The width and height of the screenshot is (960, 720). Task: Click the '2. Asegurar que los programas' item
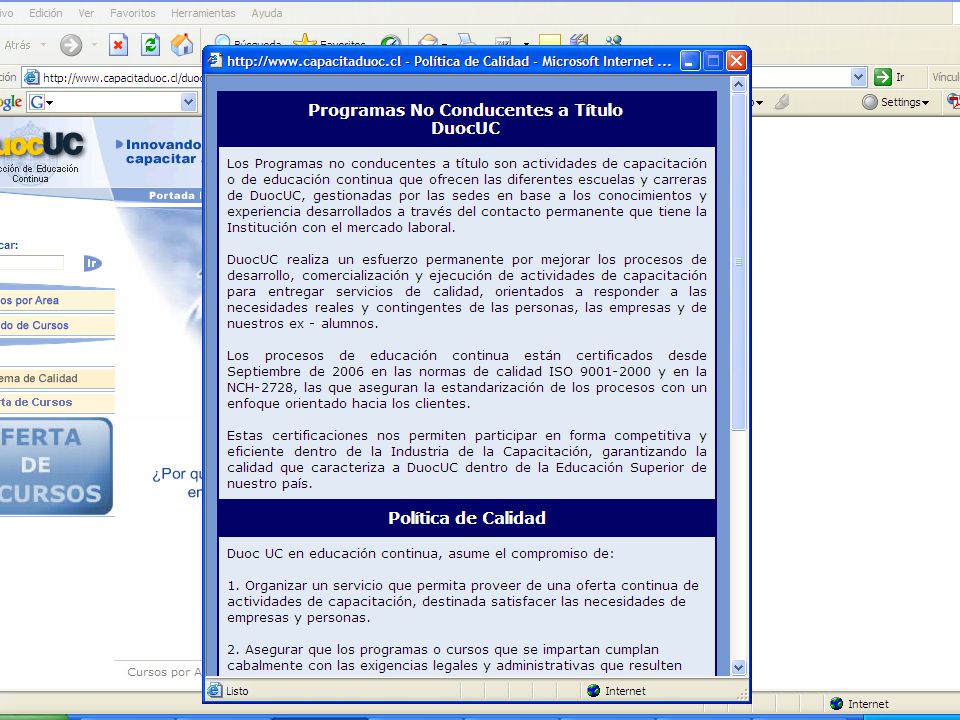click(454, 658)
